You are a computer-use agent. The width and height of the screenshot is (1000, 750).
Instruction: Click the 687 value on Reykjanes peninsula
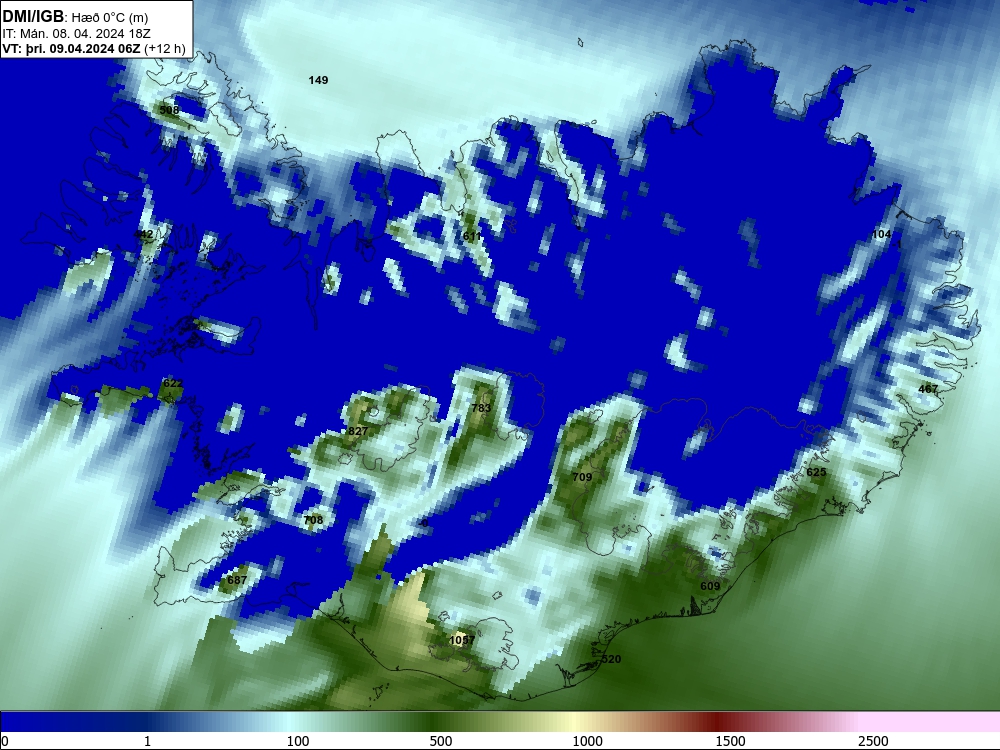coord(237,580)
